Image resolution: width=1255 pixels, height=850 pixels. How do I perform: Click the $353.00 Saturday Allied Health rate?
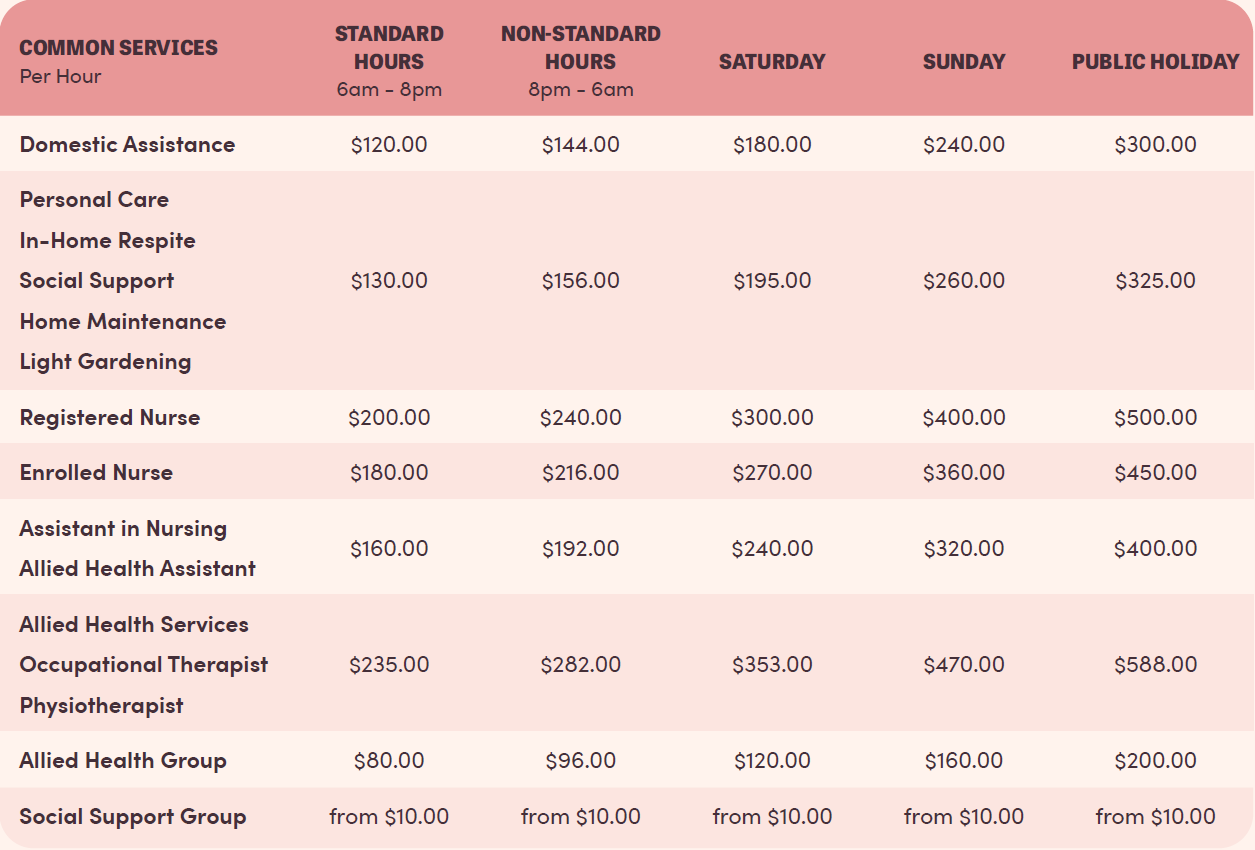coord(772,664)
